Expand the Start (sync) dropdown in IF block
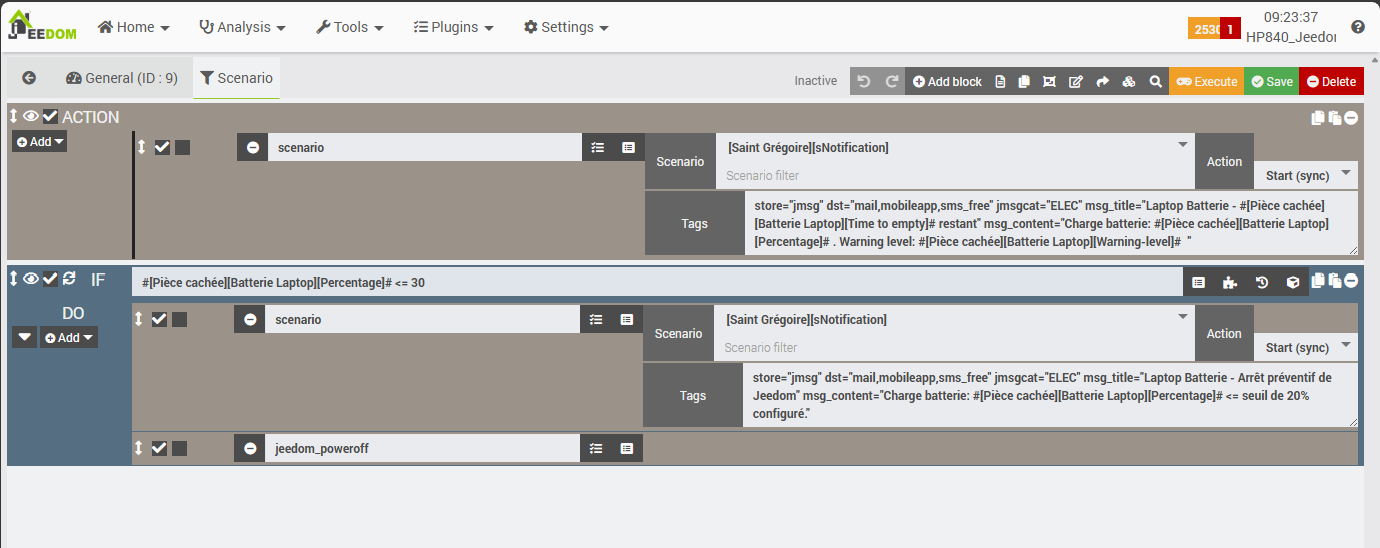 click(1305, 347)
